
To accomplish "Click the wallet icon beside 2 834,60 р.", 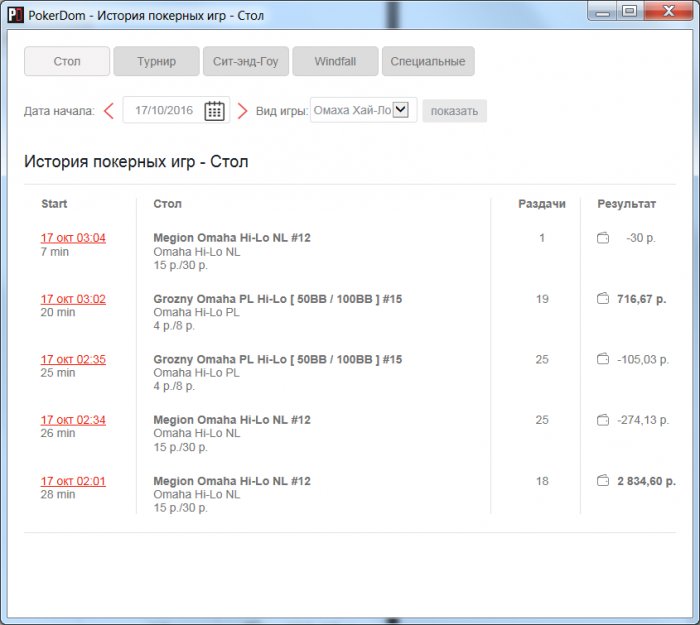I will 603,480.
